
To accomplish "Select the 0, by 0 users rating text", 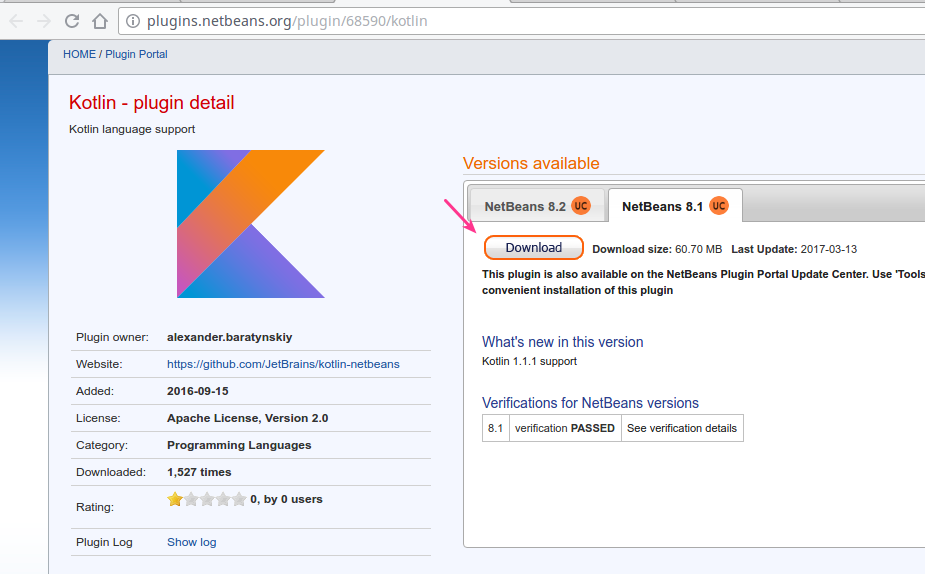I will coord(286,499).
